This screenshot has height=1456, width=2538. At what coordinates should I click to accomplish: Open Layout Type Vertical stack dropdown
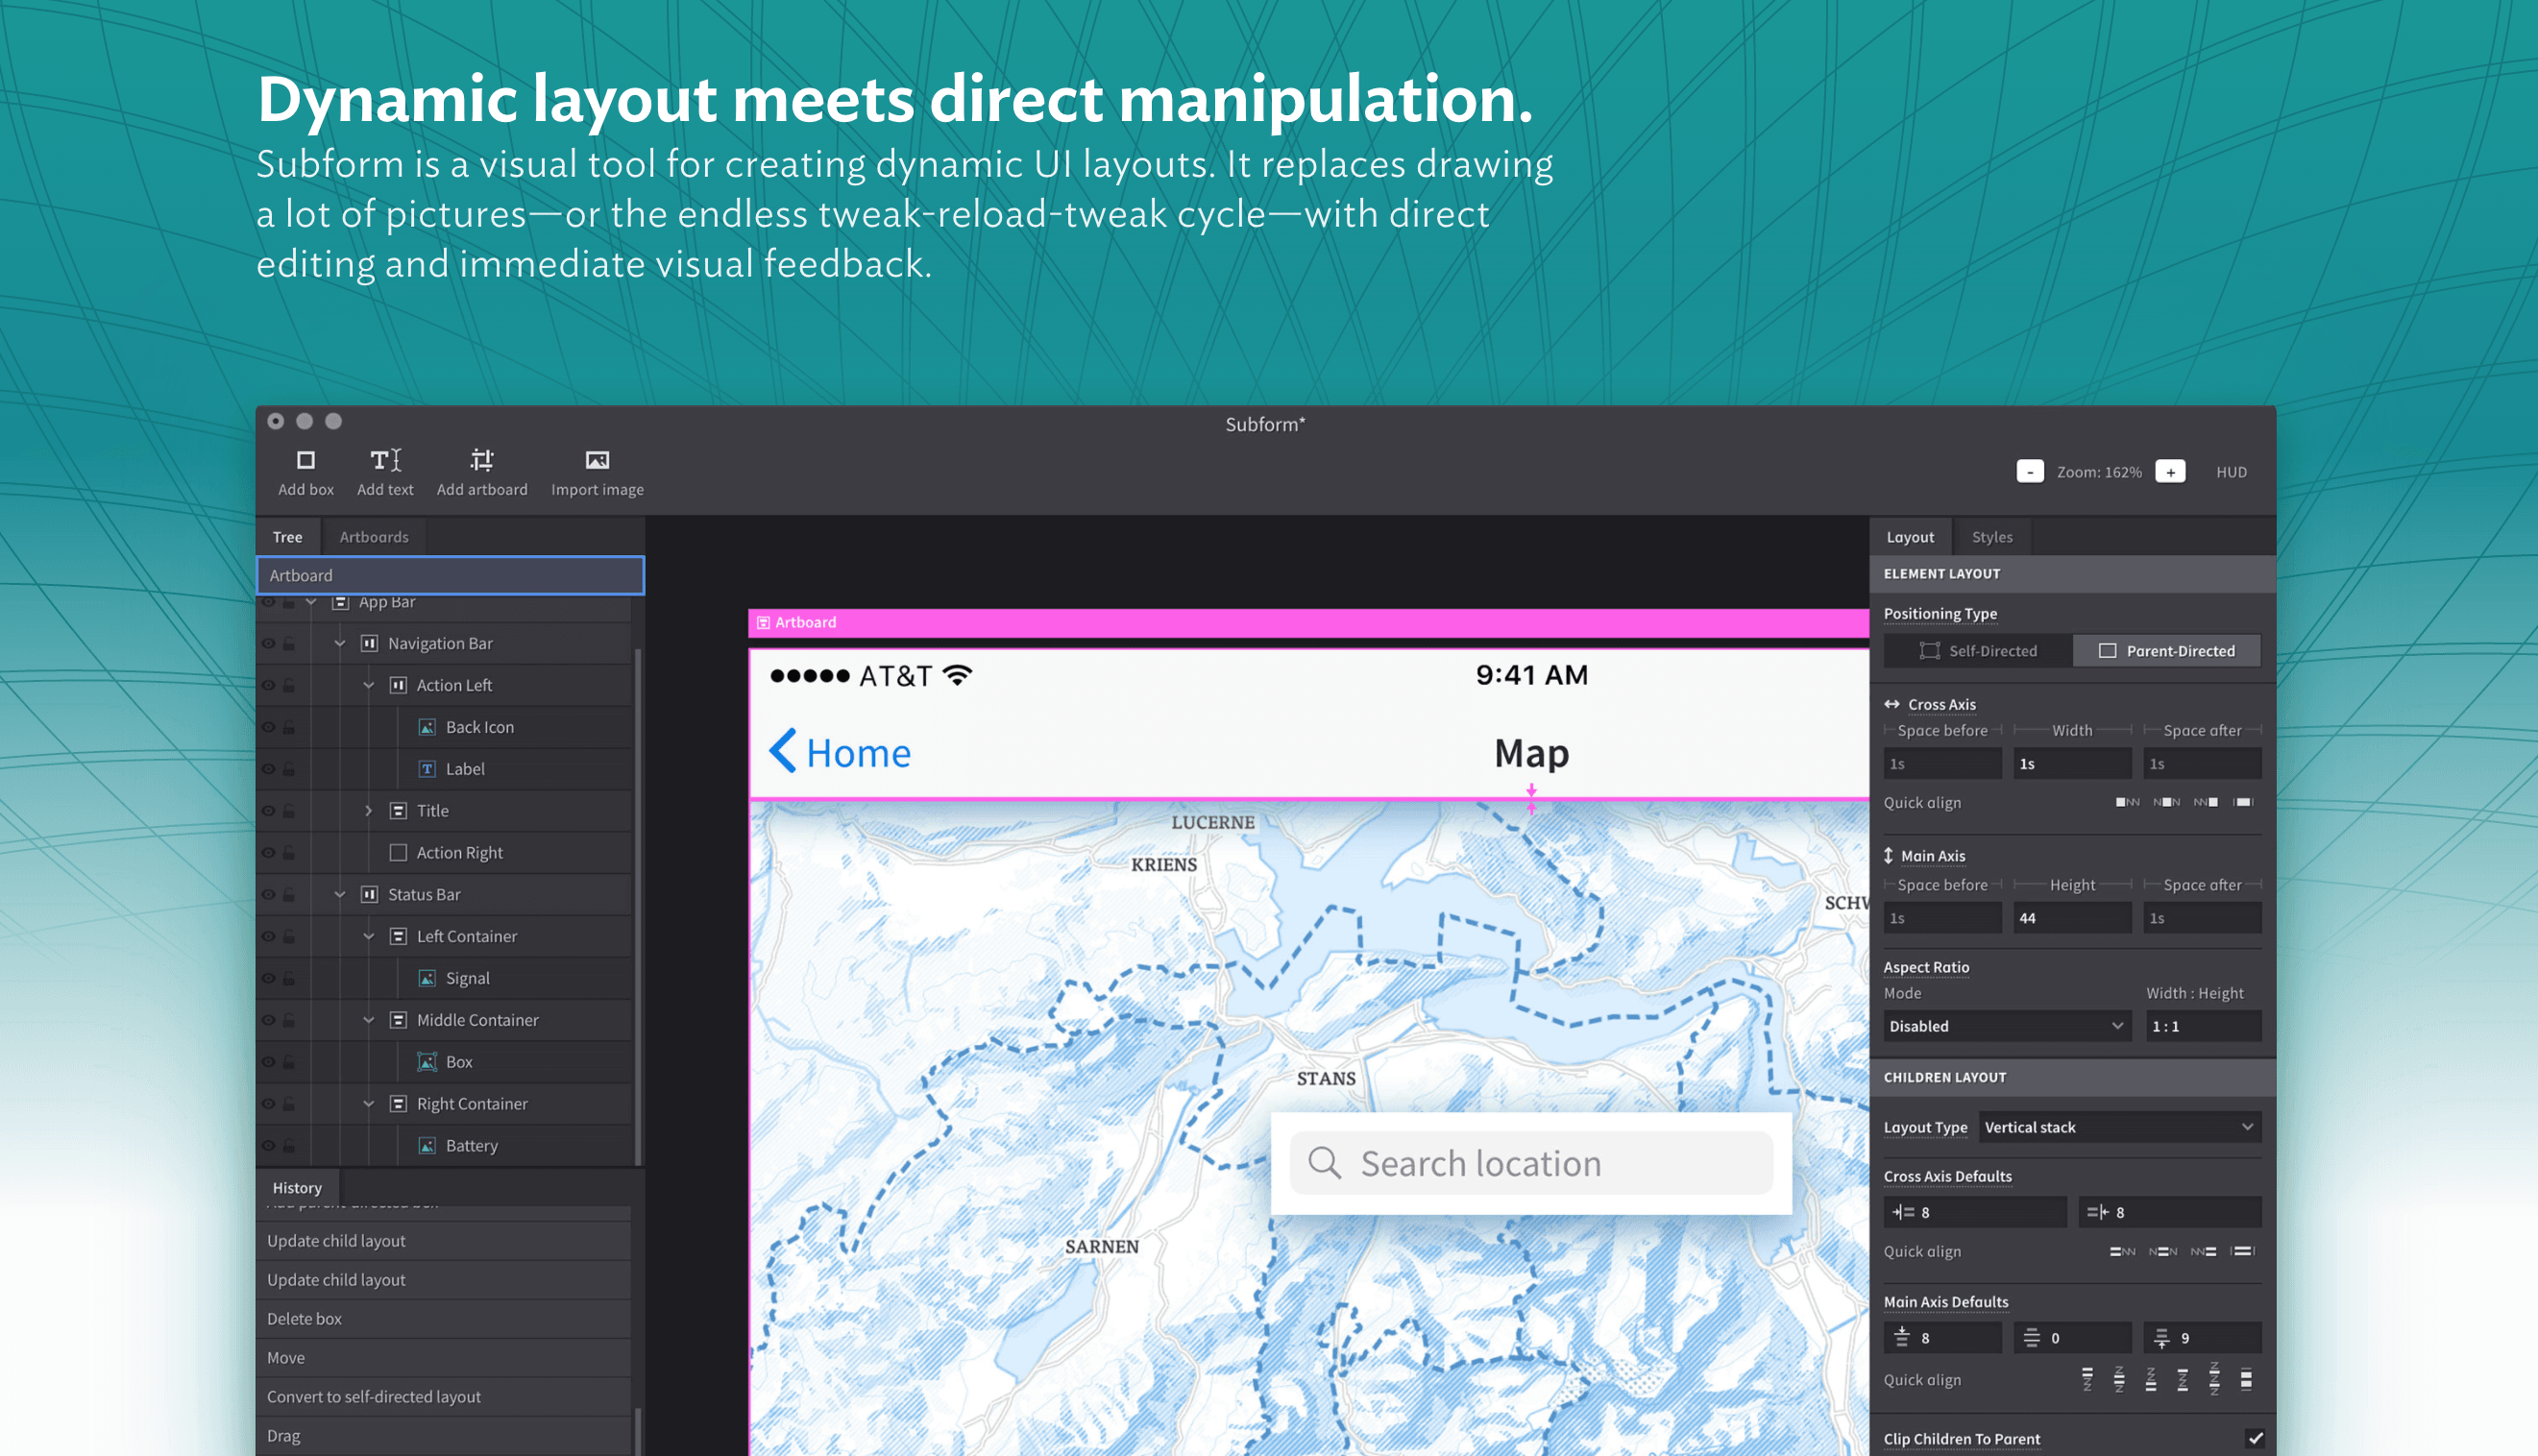pyautogui.click(x=2119, y=1127)
